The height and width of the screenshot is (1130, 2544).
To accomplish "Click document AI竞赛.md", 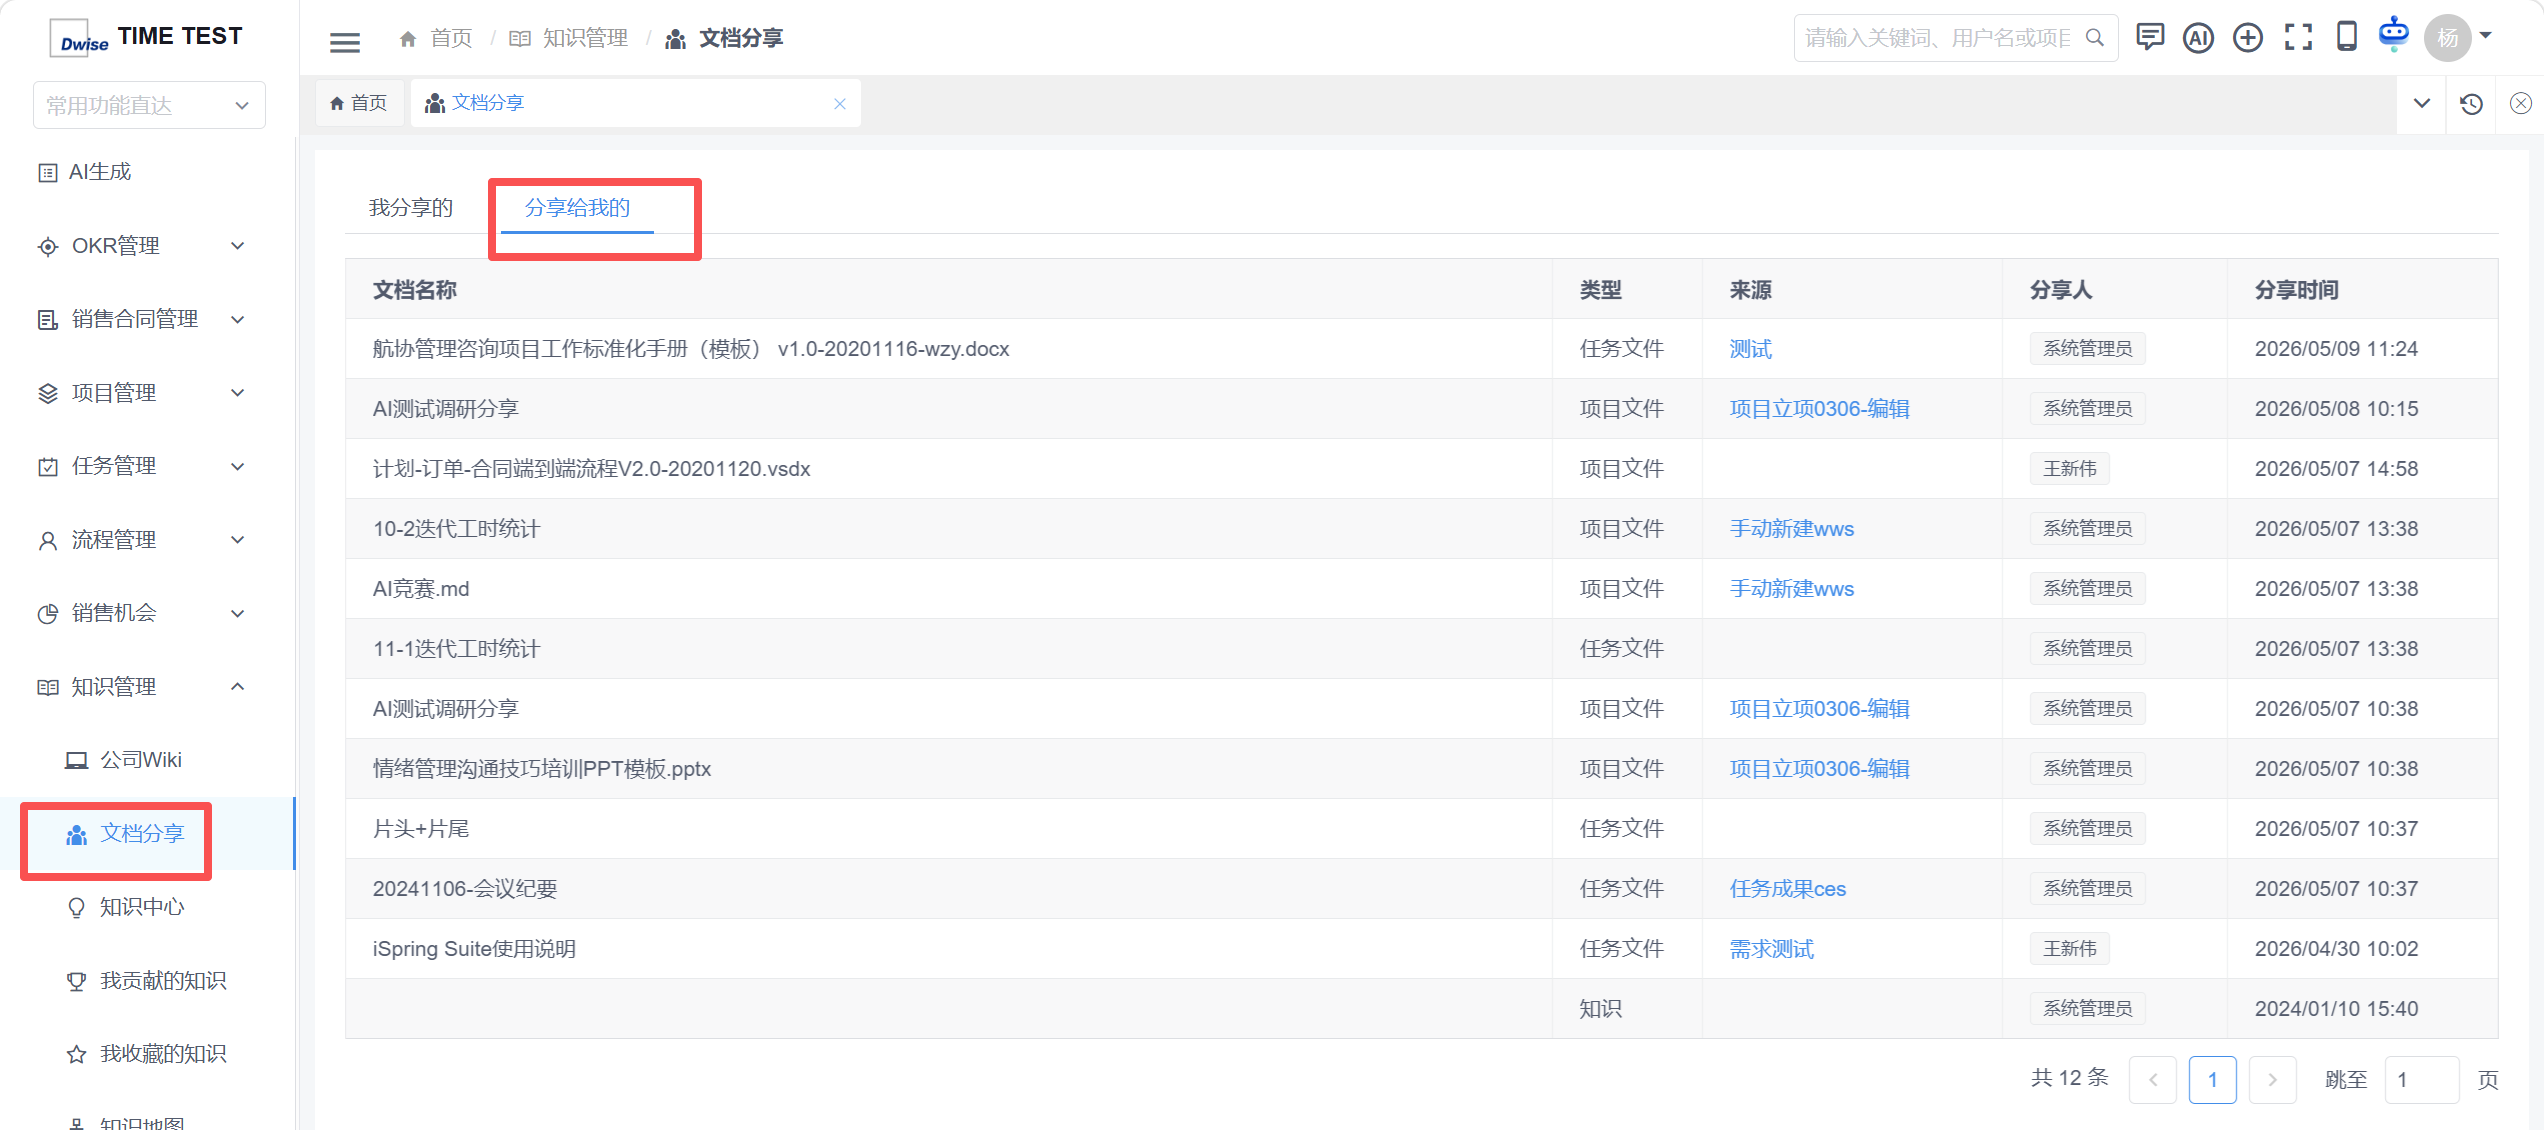I will [x=421, y=589].
